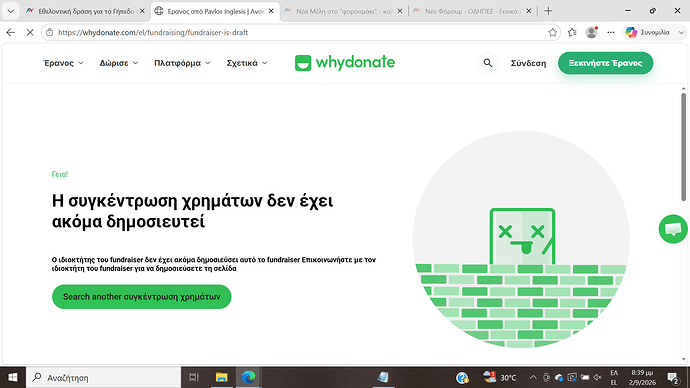Open File Explorer from the taskbar
This screenshot has width=690, height=388.
[221, 377]
